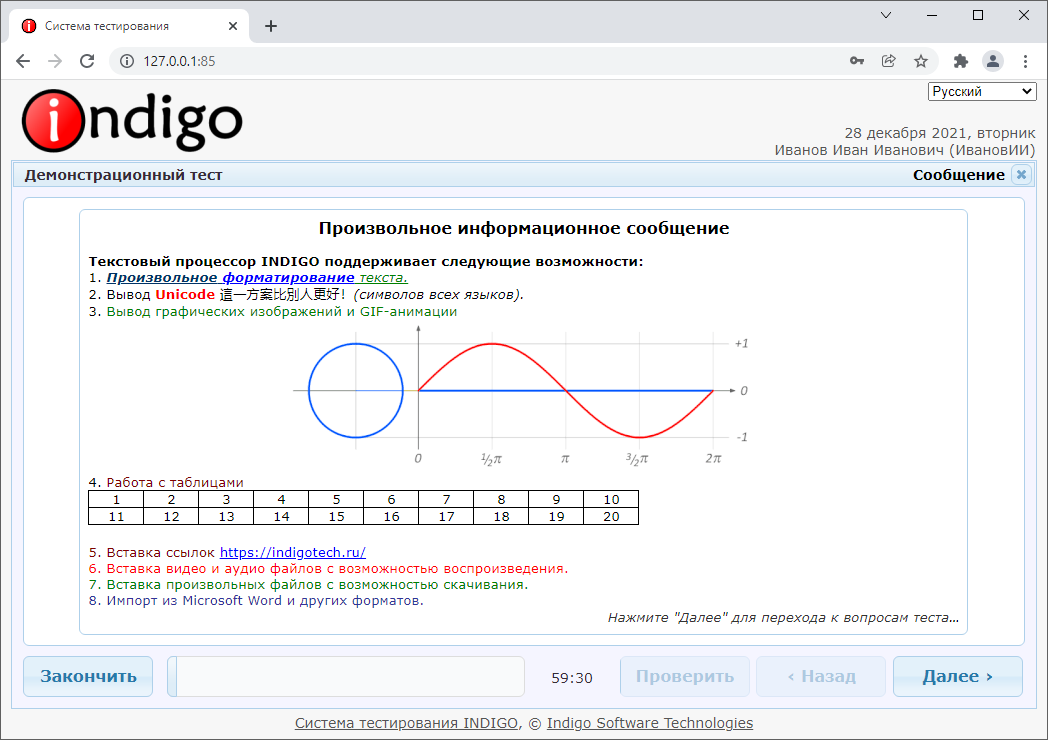The image size is (1048, 740).
Task: Open the Русский language dropdown
Action: coord(982,92)
